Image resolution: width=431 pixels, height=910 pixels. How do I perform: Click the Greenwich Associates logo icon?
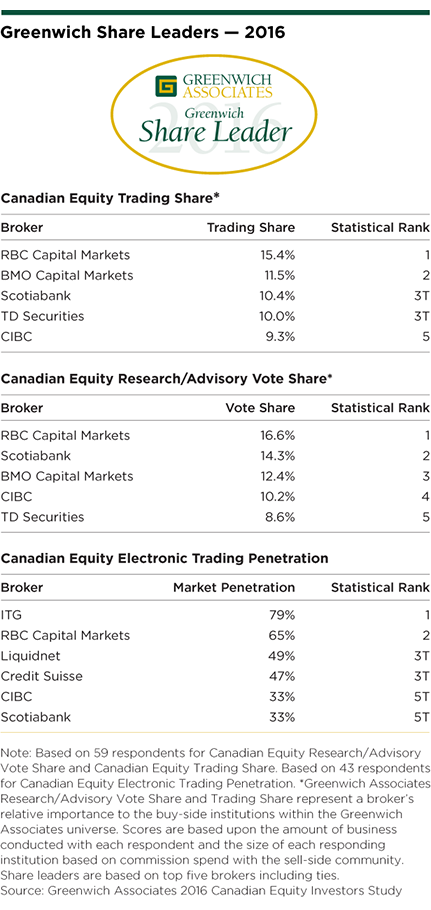tap(166, 85)
